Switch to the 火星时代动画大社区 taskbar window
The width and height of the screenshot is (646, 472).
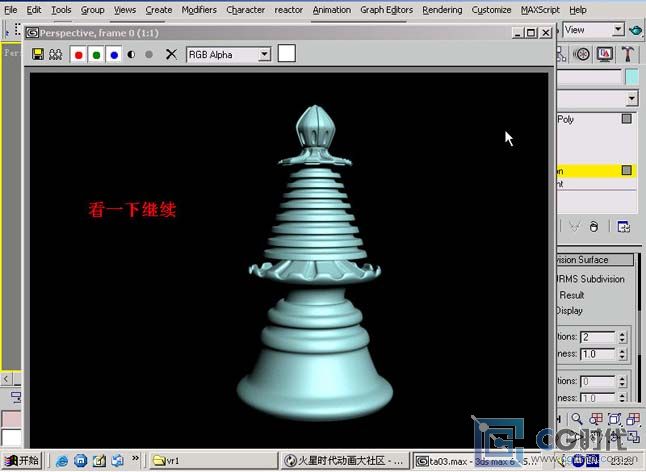(344, 460)
